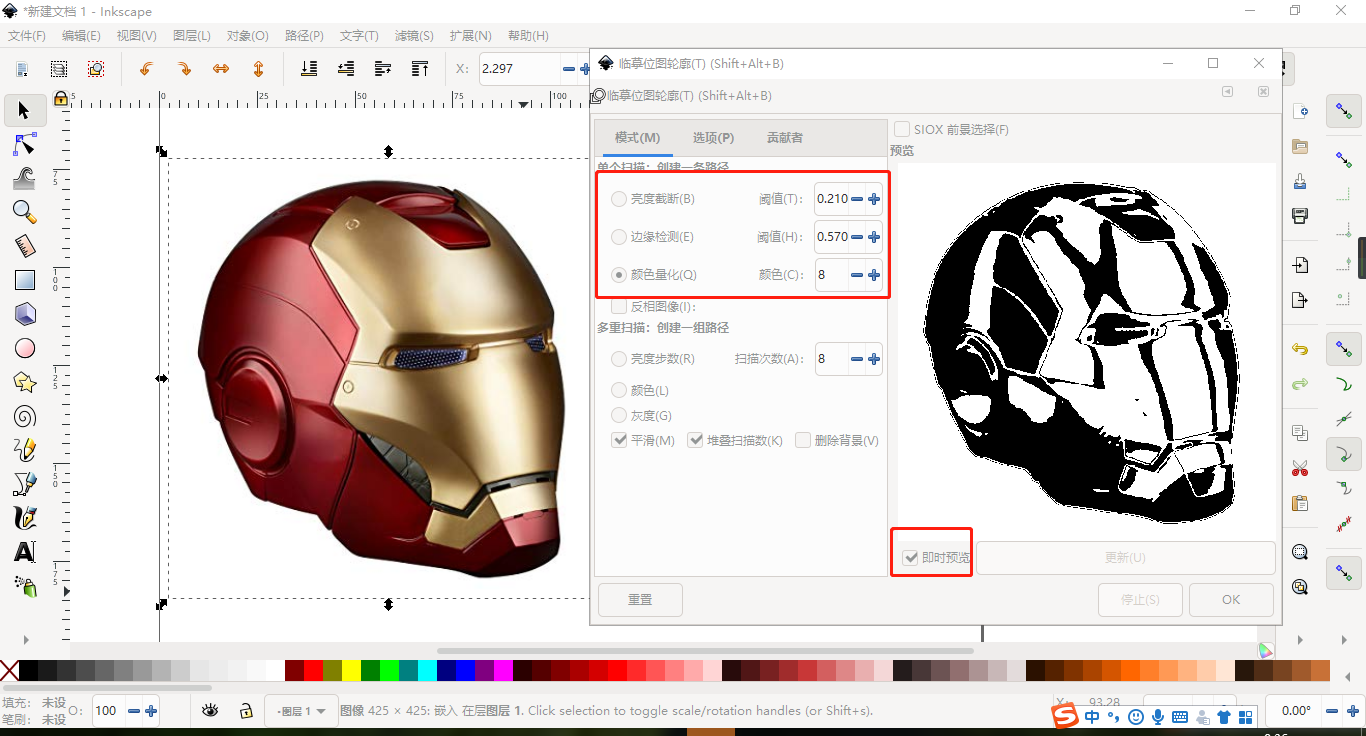The image size is (1366, 736).
Task: Switch to the 选项(P) tab
Action: (712, 137)
